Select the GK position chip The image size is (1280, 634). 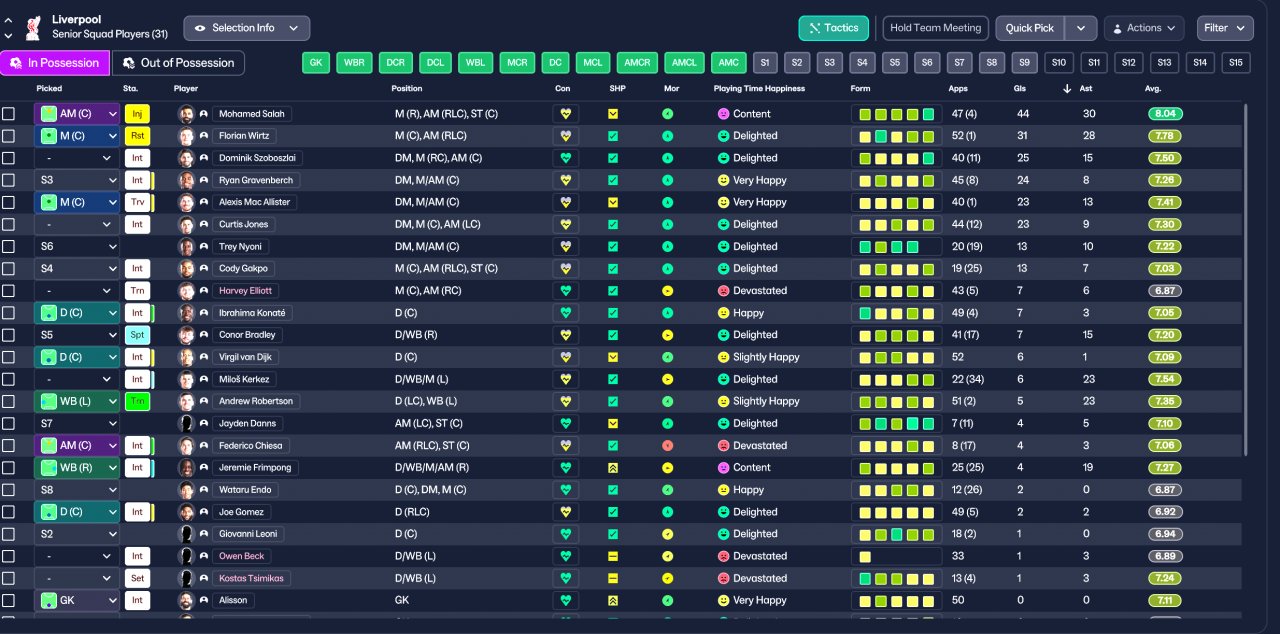point(316,63)
